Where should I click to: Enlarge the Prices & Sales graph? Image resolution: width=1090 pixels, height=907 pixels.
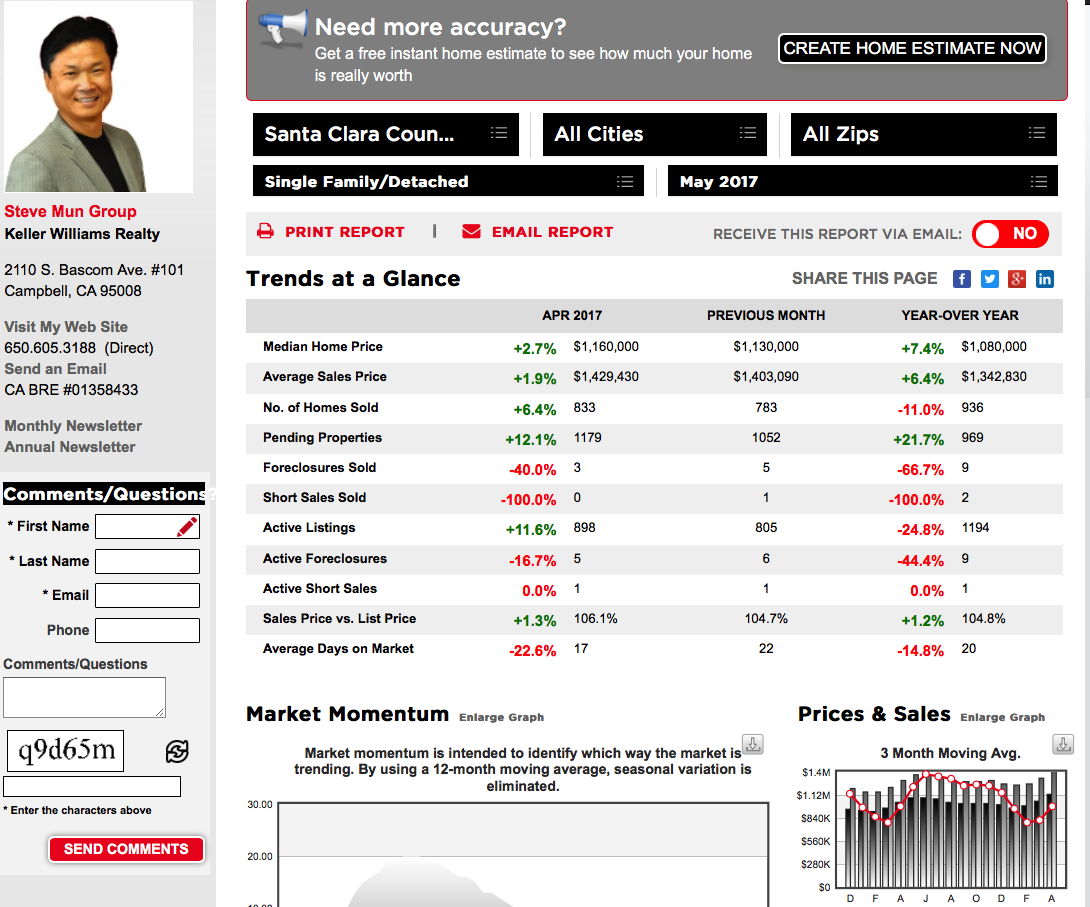point(1002,717)
